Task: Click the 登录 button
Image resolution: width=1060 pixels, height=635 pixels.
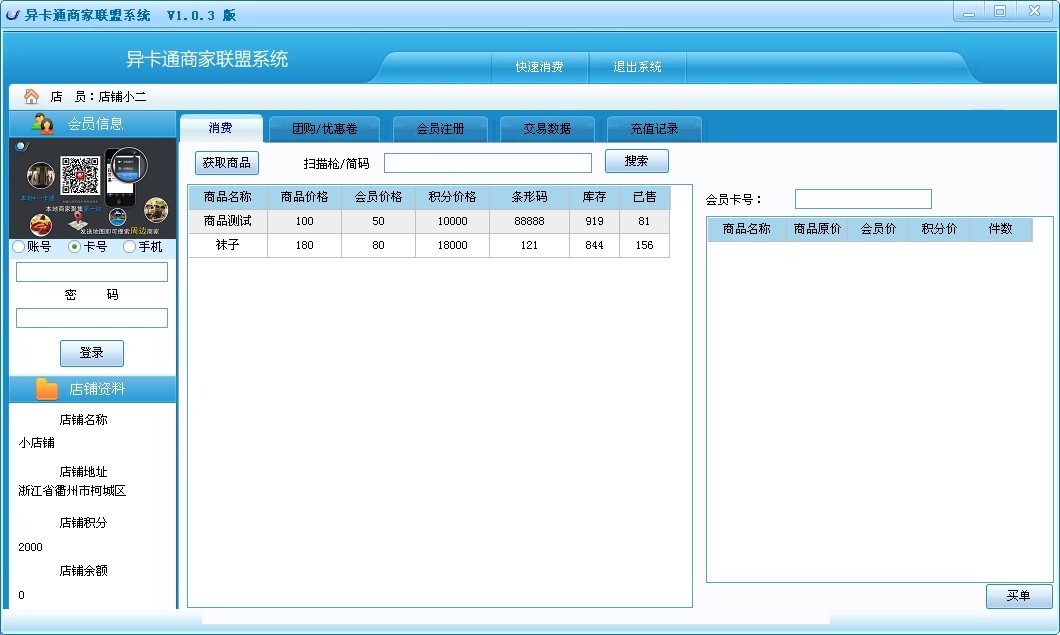Action: [91, 353]
